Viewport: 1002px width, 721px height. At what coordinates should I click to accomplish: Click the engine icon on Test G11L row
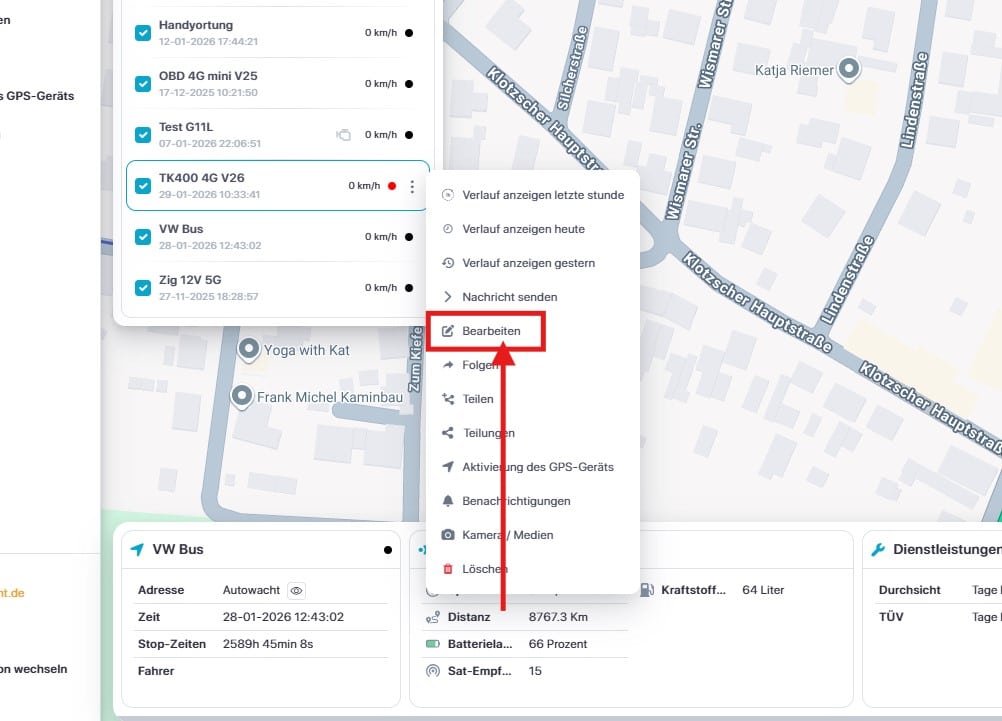click(x=343, y=135)
